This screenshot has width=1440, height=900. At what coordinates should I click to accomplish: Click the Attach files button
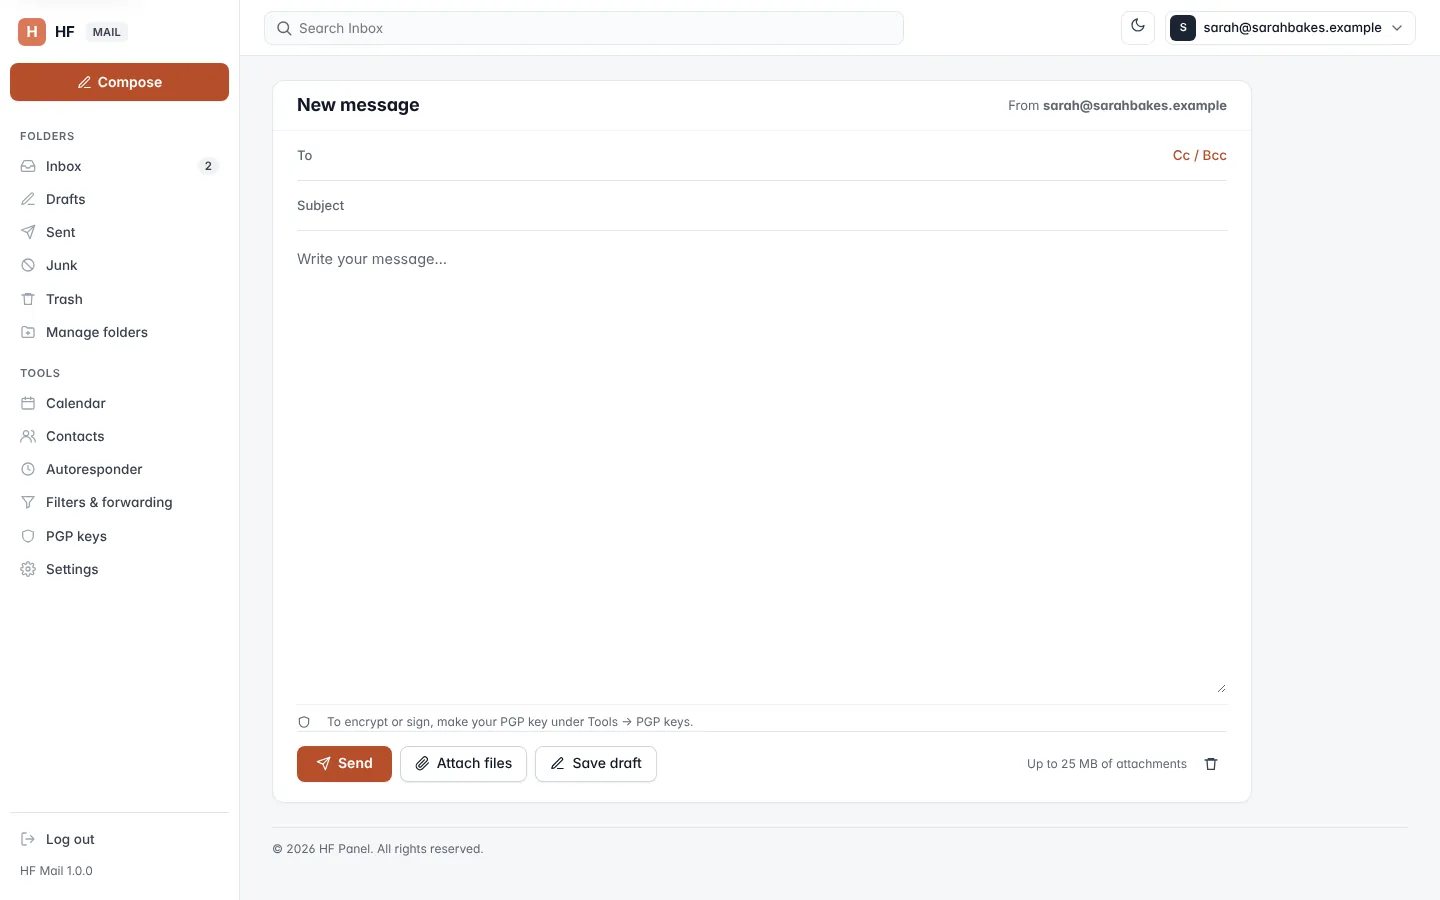(x=463, y=764)
